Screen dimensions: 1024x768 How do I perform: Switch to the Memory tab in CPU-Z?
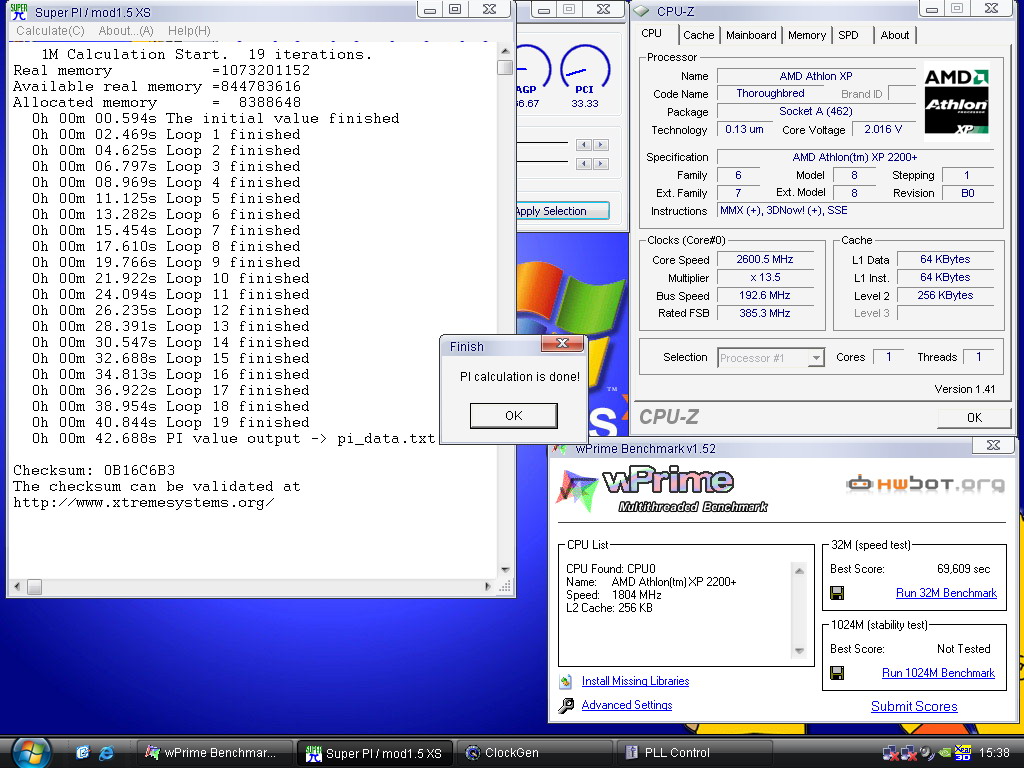(x=807, y=35)
